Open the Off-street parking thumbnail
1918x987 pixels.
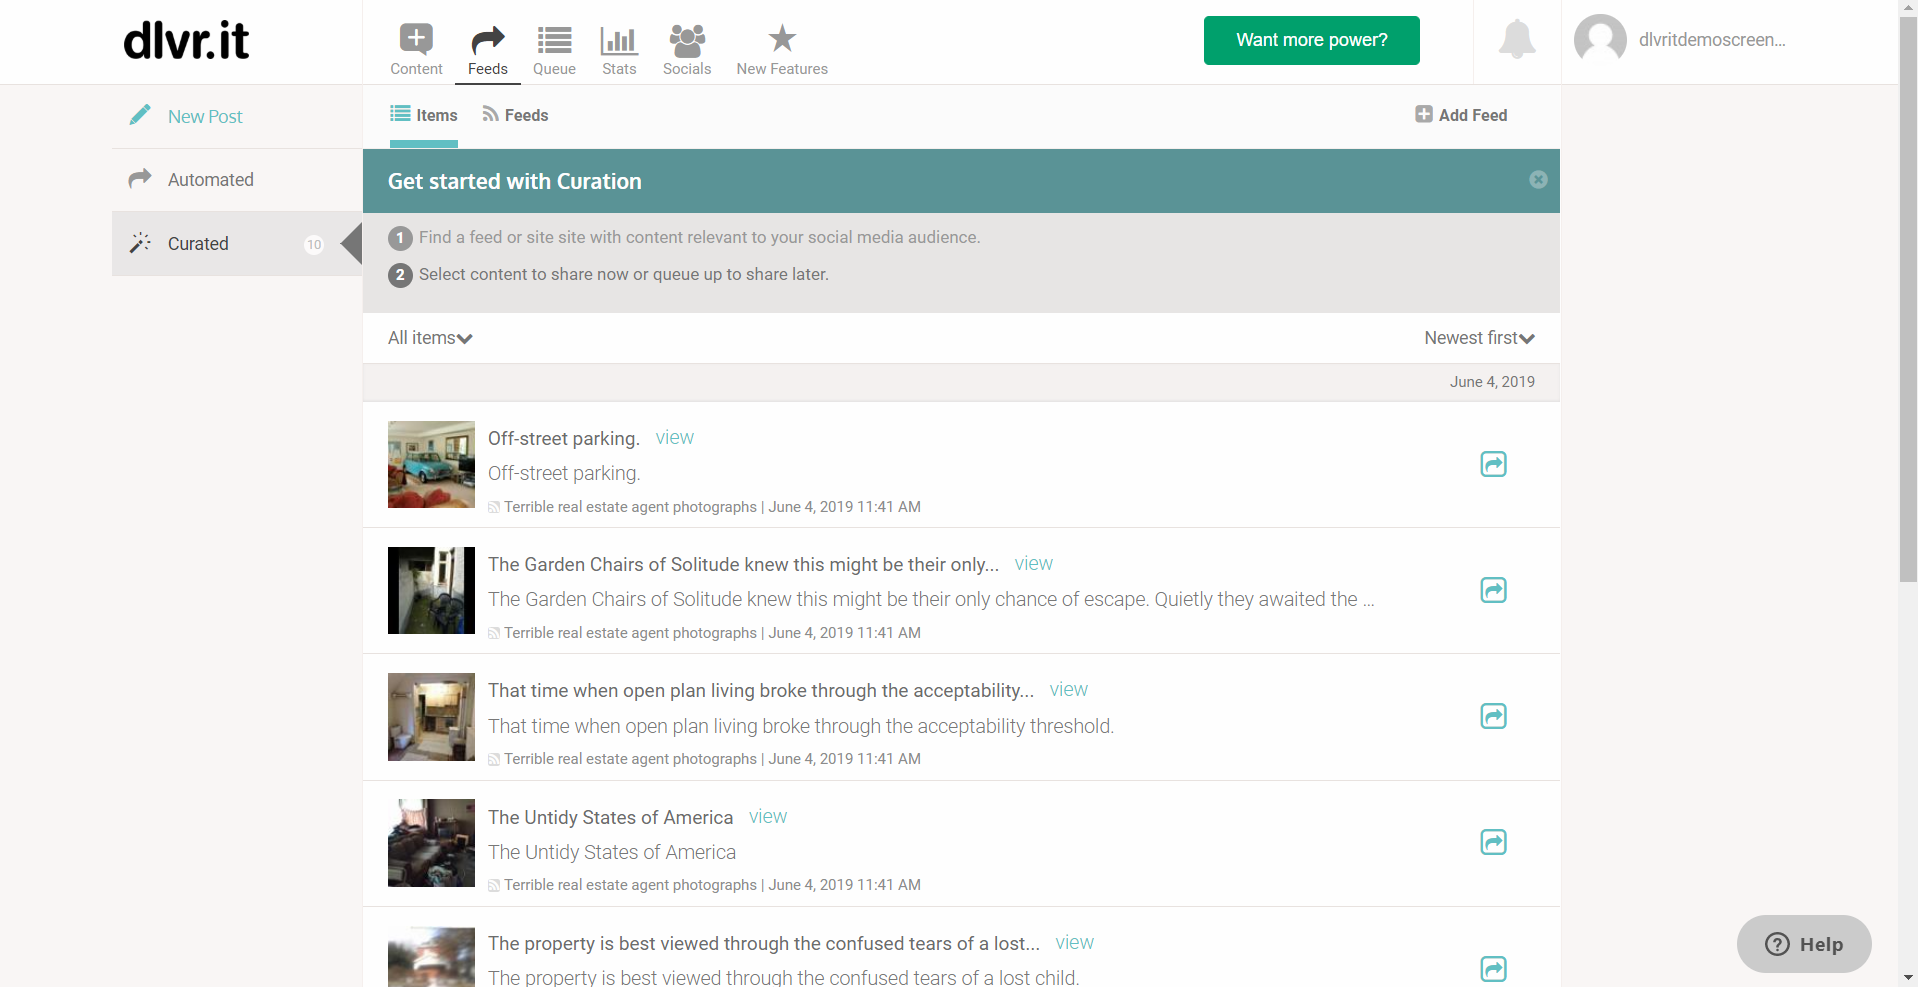tap(431, 464)
